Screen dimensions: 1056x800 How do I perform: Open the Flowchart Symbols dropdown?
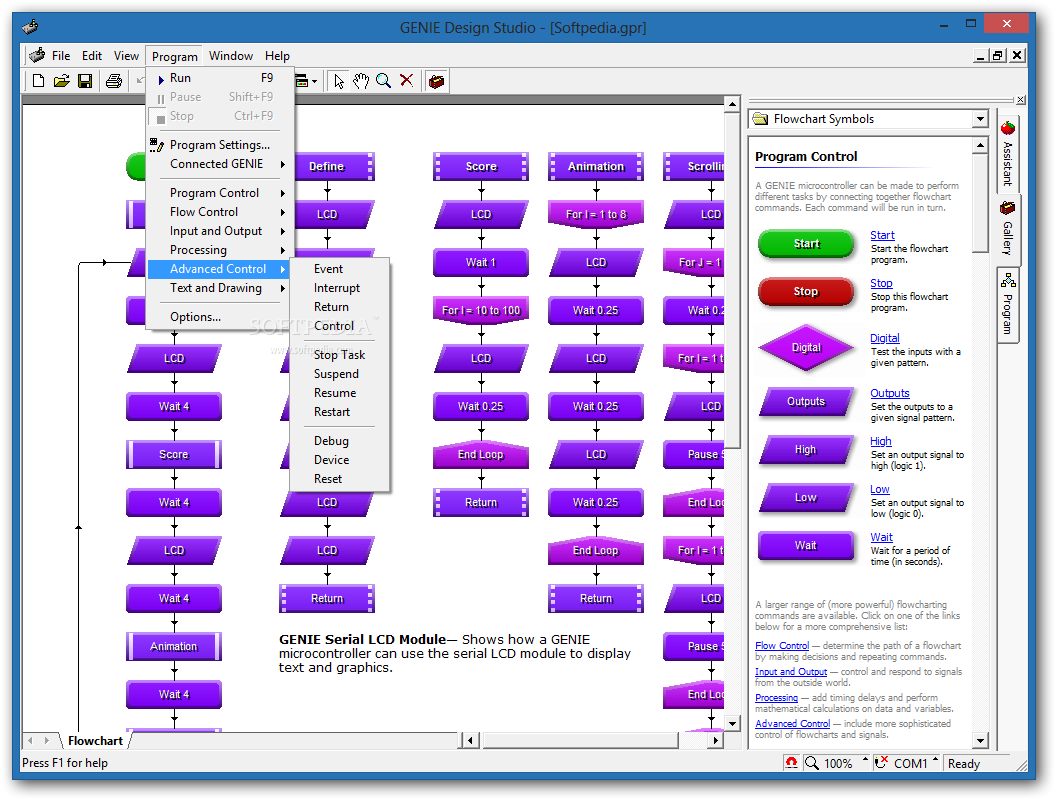tap(980, 119)
